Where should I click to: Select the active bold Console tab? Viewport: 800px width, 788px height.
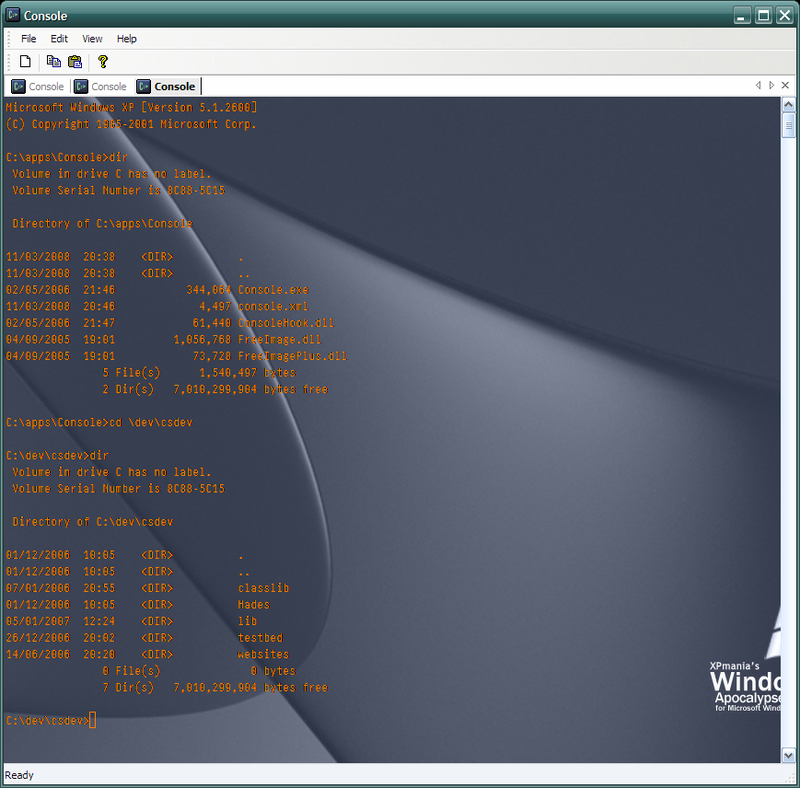[166, 87]
